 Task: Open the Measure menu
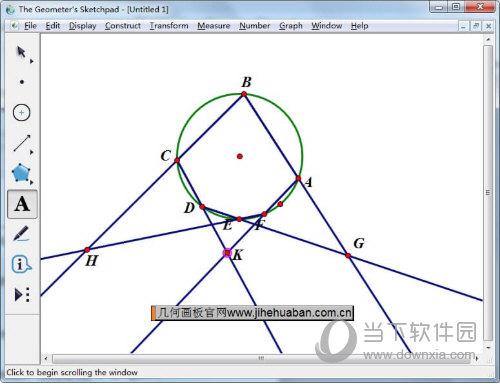[x=214, y=26]
